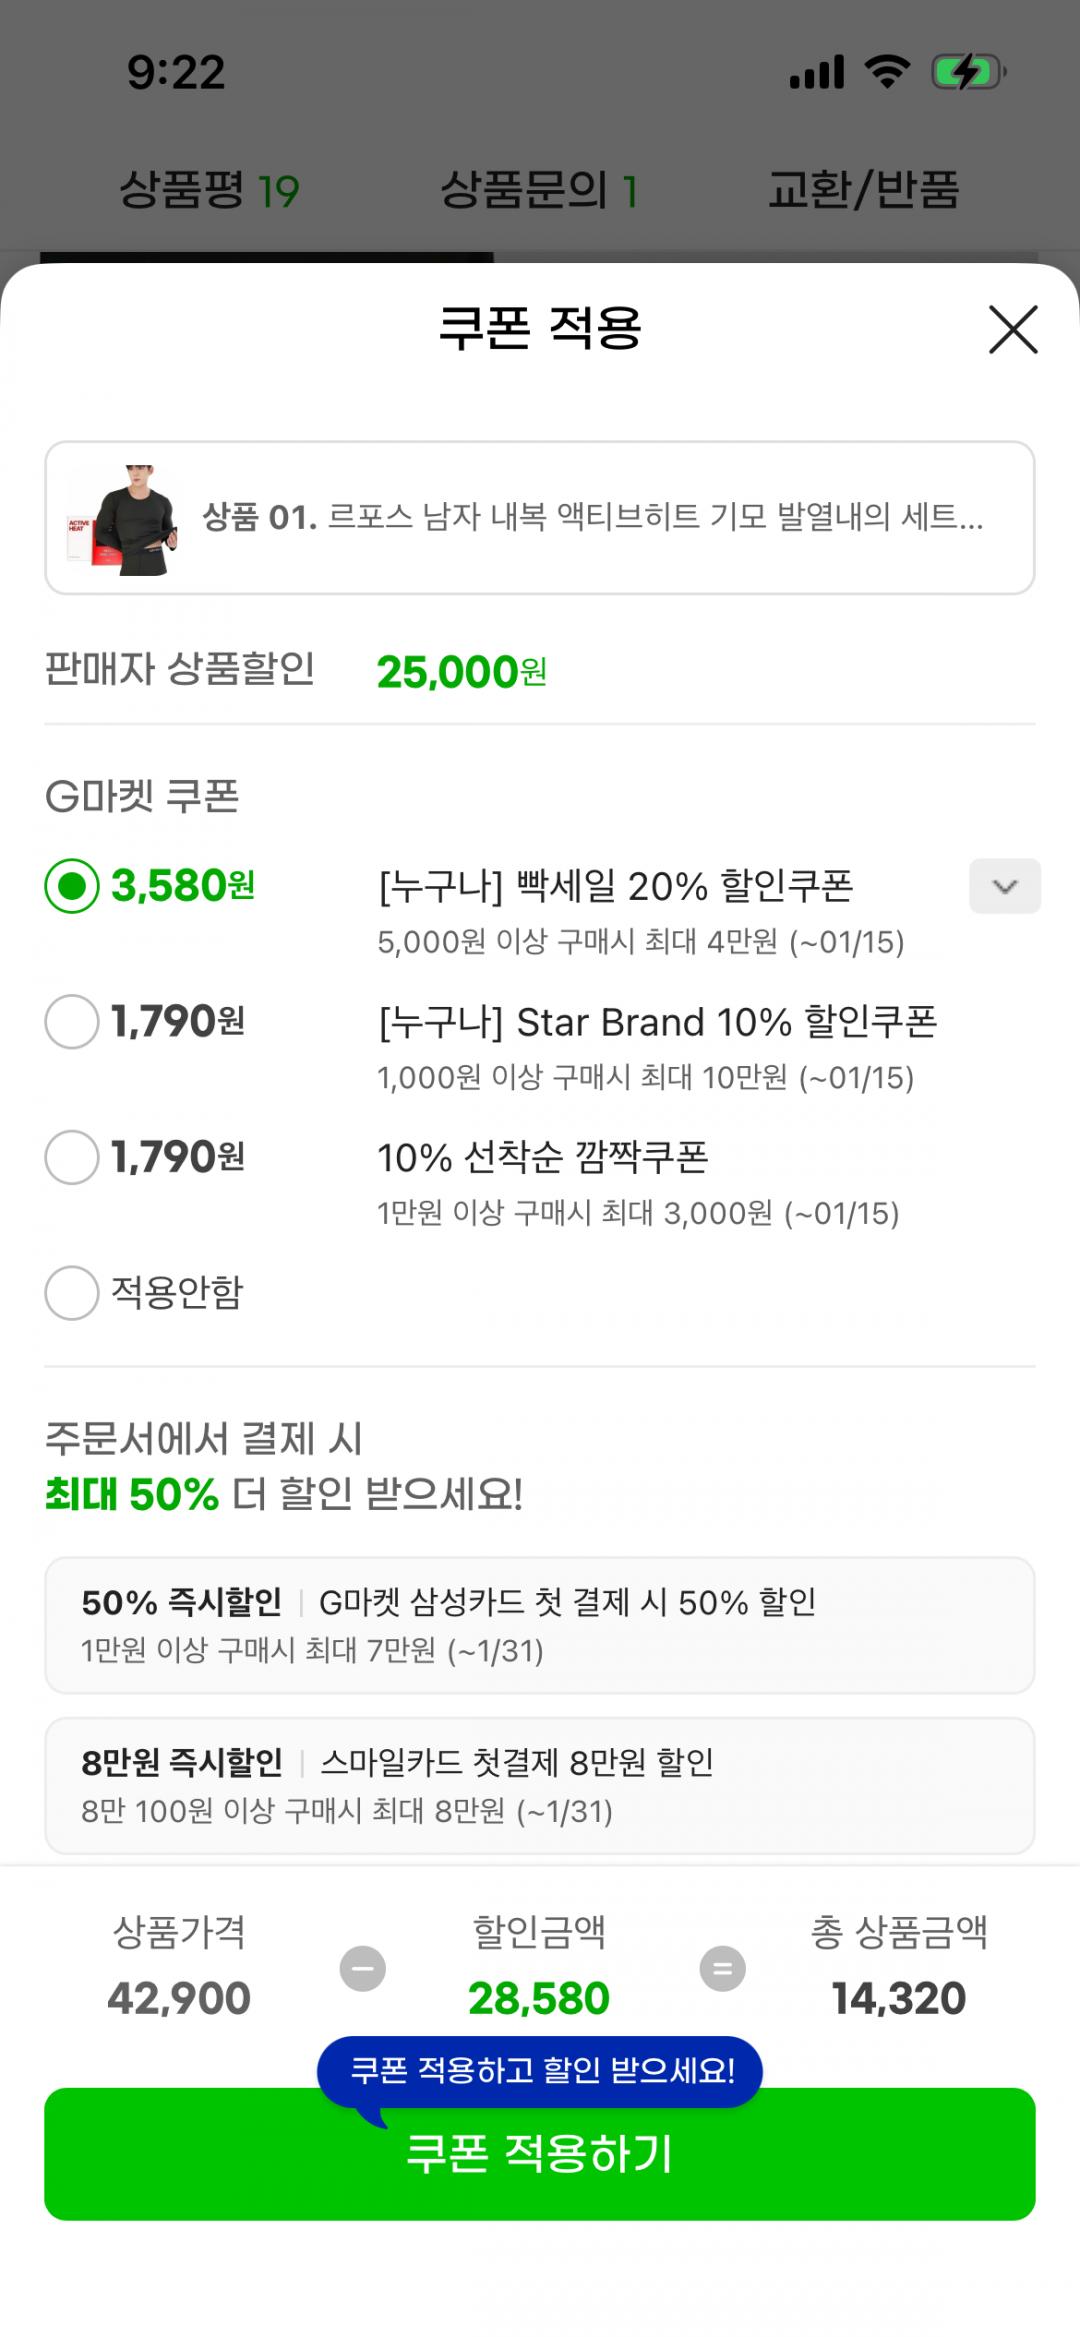This screenshot has width=1080, height=2337.
Task: Tap the 스마일카드 8만원 즉시할인 offer card
Action: click(x=540, y=1785)
